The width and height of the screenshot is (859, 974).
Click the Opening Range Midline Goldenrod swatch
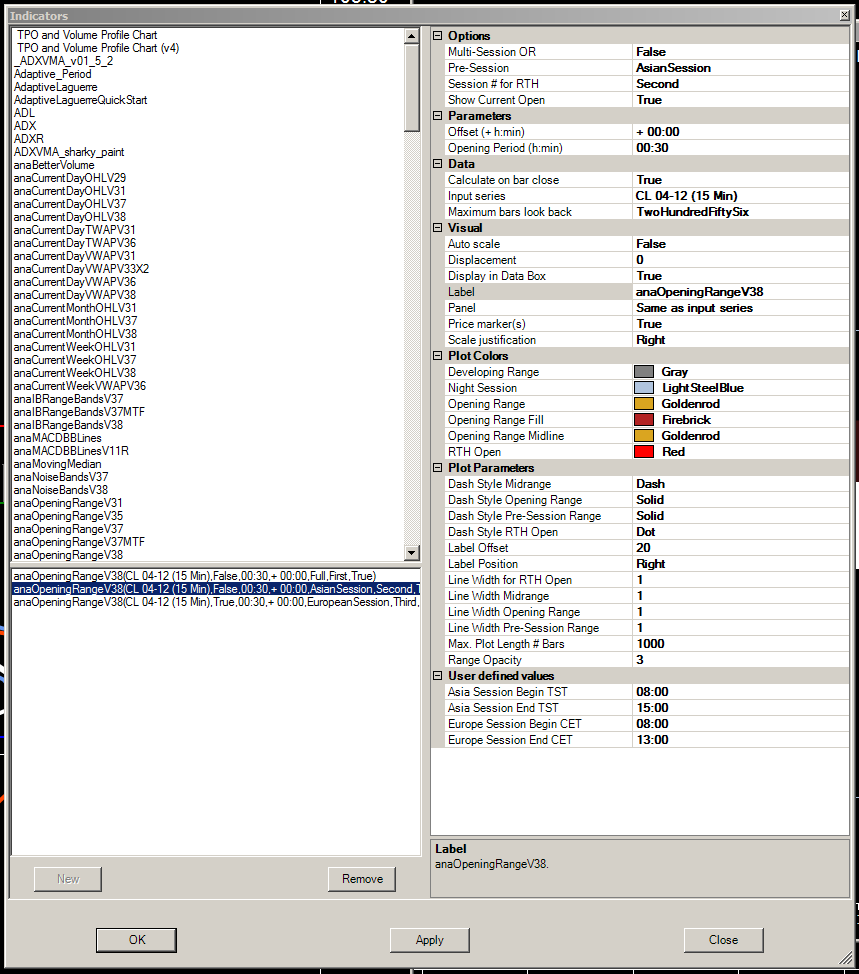tap(644, 436)
